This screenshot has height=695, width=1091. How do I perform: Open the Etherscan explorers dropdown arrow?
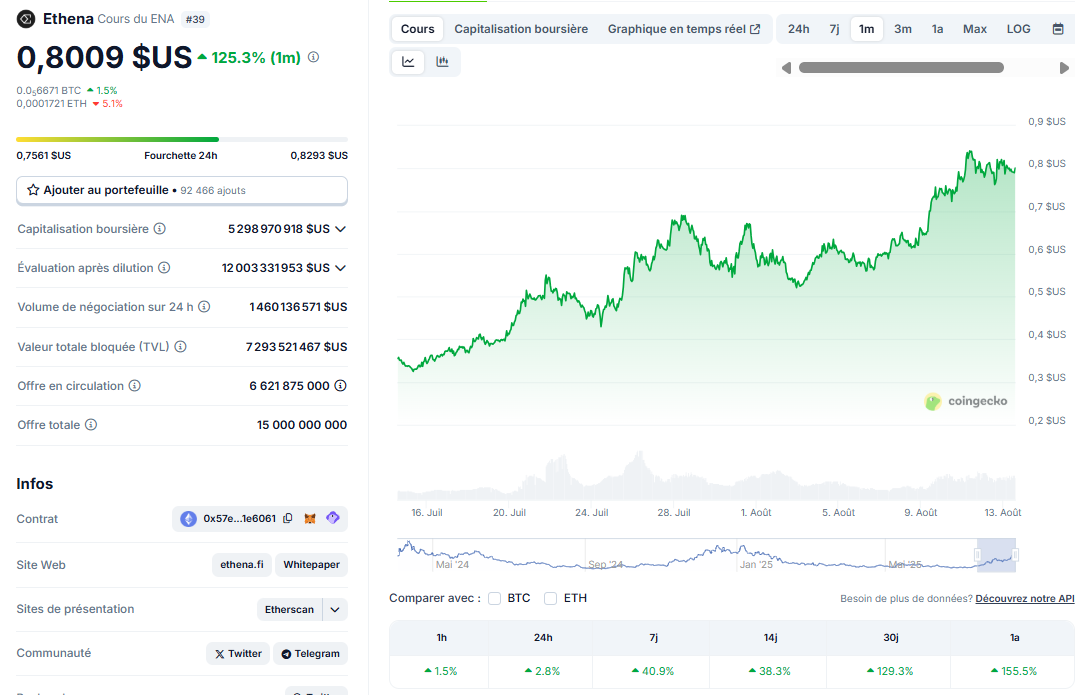tap(335, 609)
